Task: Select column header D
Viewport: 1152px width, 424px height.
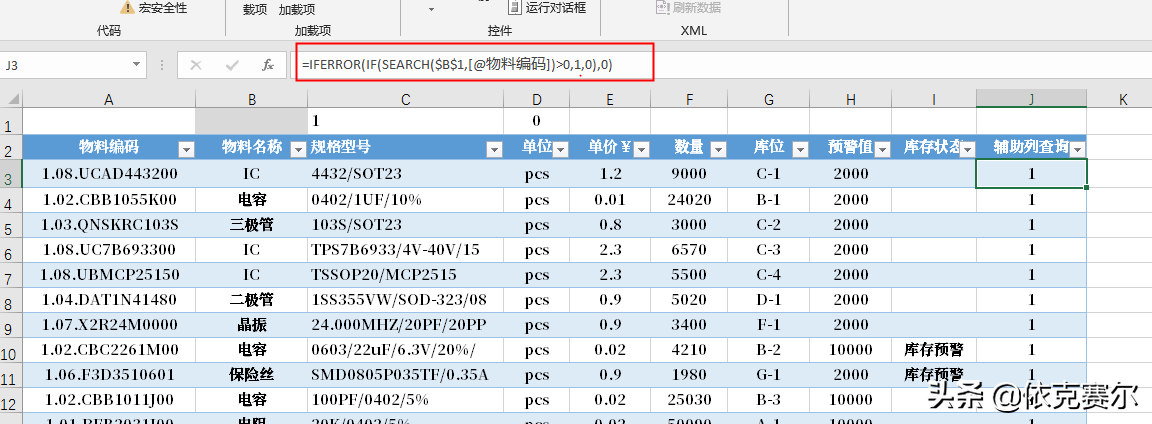Action: [x=536, y=99]
